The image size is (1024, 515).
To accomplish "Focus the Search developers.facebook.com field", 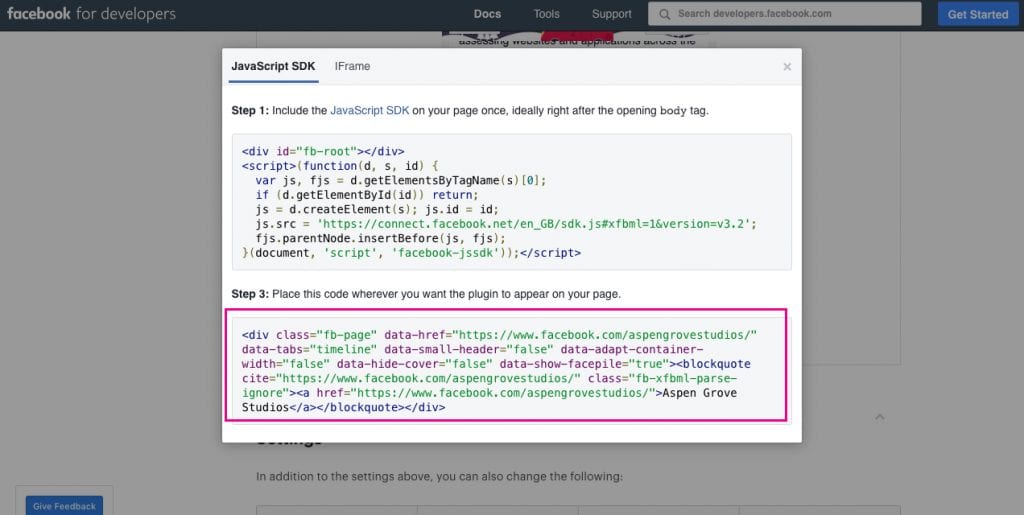I will (x=784, y=14).
